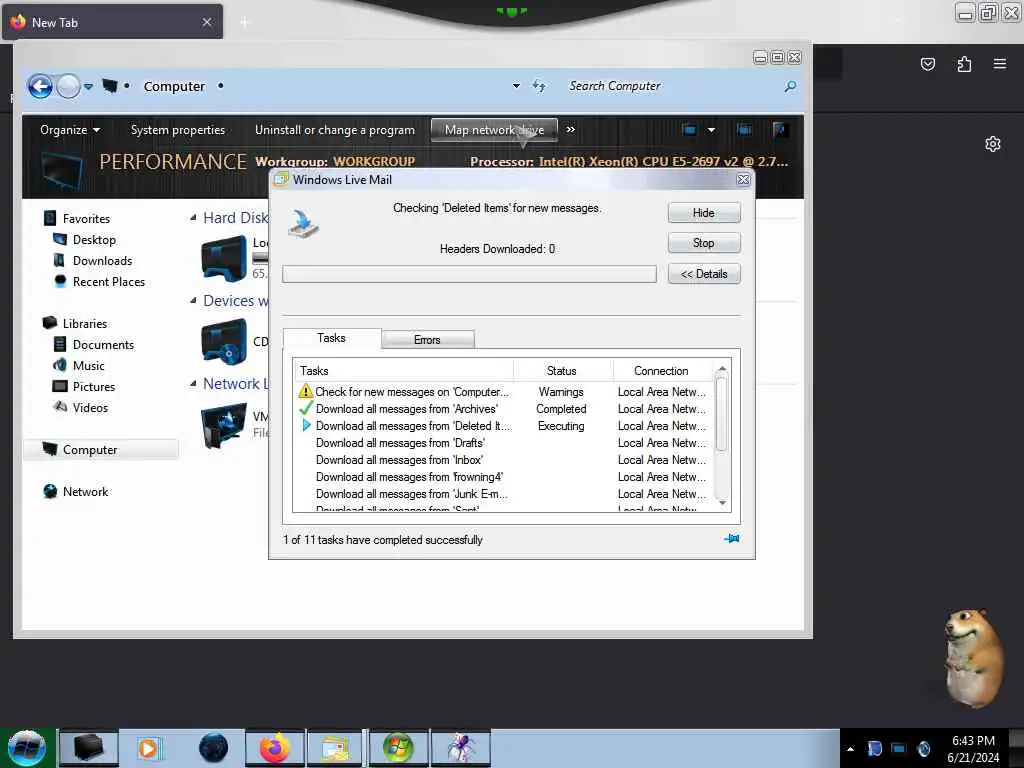Viewport: 1024px width, 768px height.
Task: Show more toolbar commands chevron
Action: click(571, 129)
